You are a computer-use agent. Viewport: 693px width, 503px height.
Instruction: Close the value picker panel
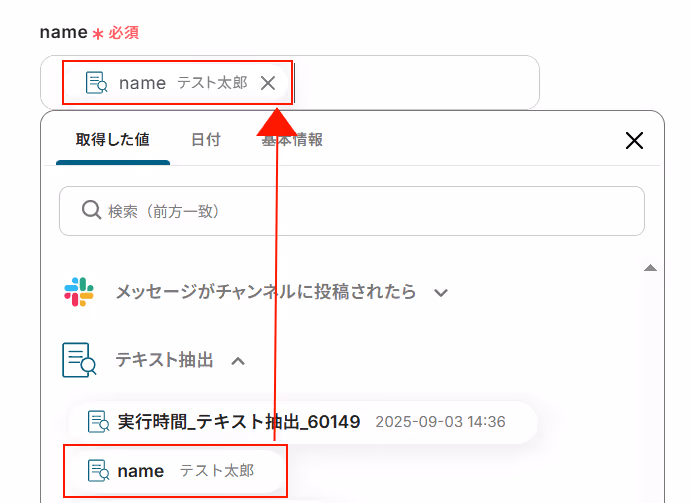pyautogui.click(x=634, y=141)
